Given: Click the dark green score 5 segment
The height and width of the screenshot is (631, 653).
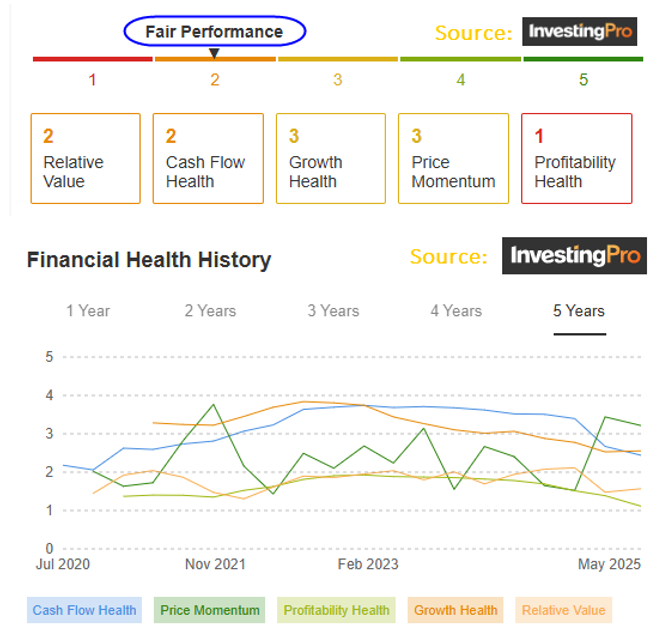Looking at the screenshot, I should [x=583, y=59].
